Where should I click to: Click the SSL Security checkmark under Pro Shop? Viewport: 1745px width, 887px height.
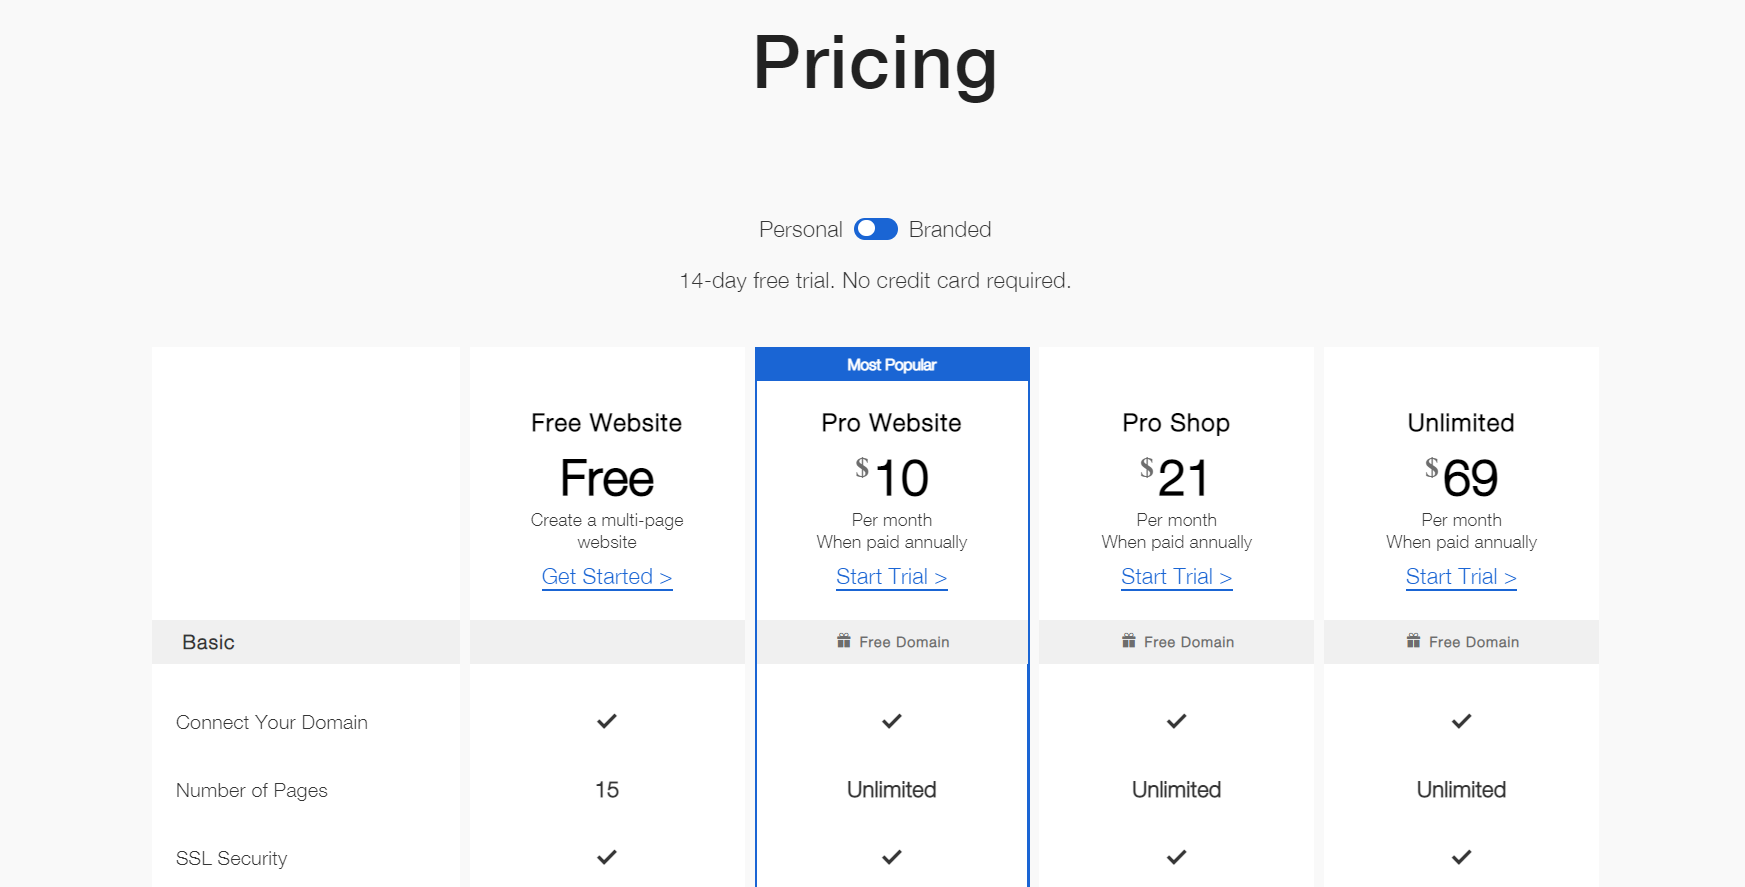1176,857
